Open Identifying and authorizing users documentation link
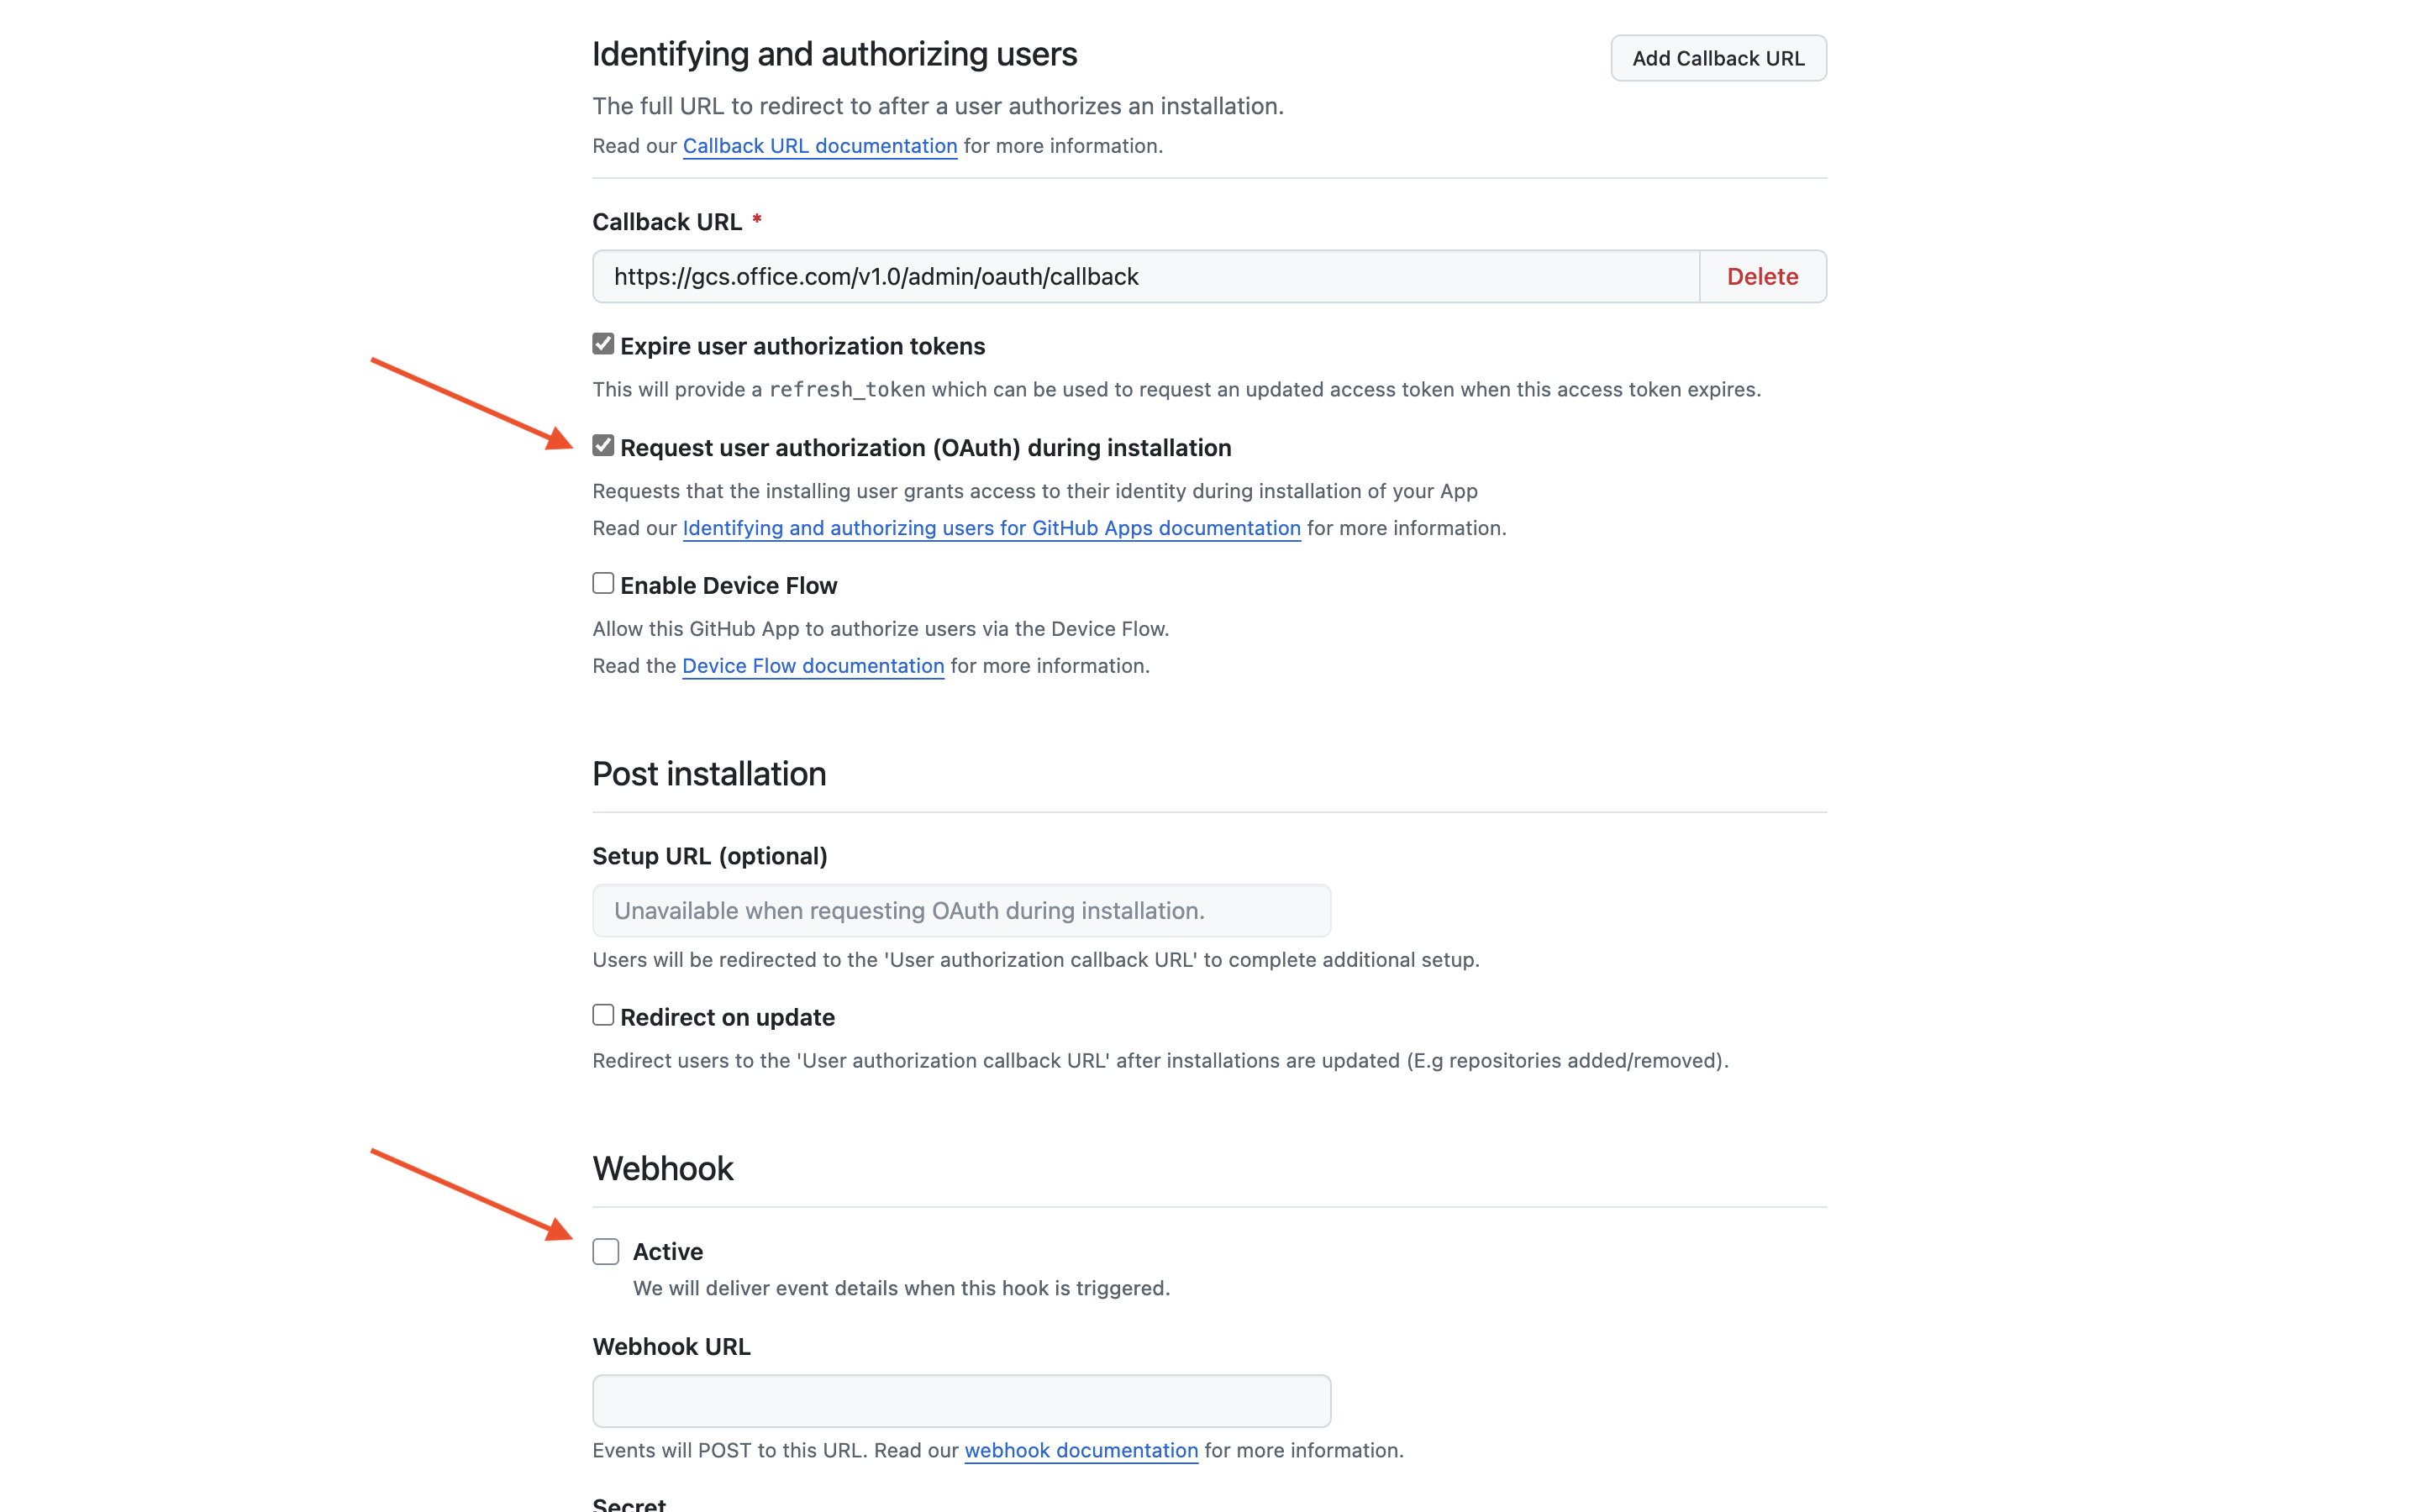The width and height of the screenshot is (2420, 1512). (991, 528)
